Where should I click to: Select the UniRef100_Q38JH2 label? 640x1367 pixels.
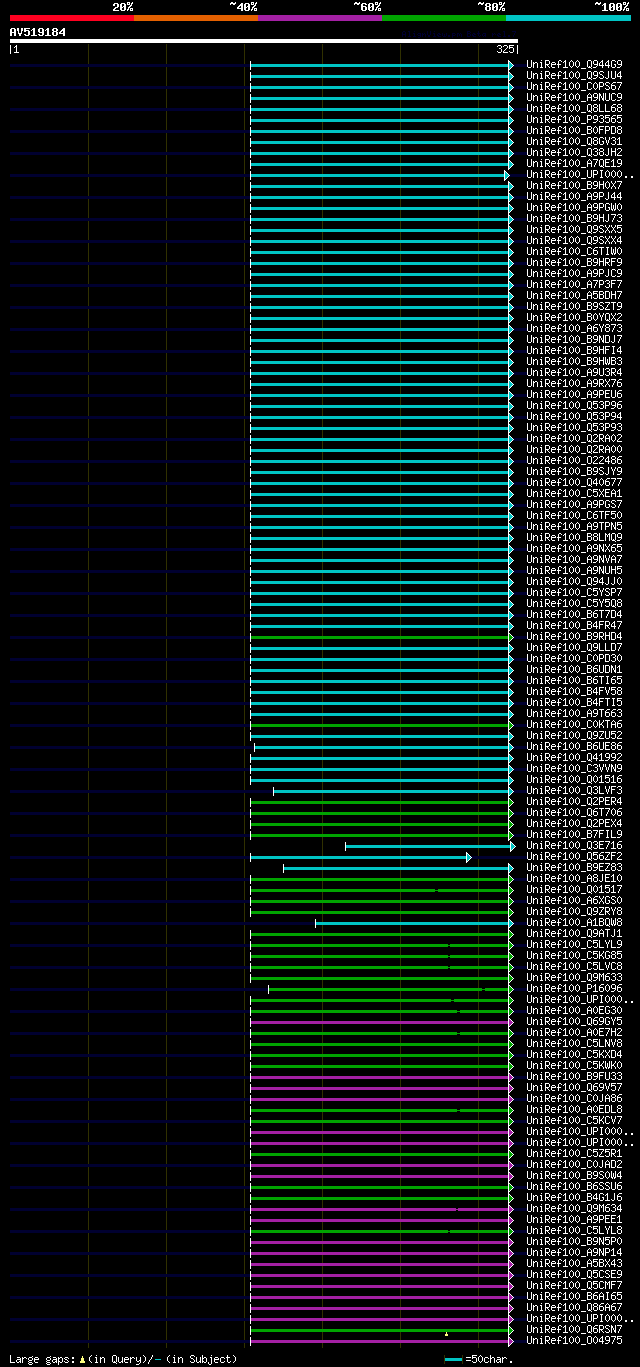click(x=574, y=152)
